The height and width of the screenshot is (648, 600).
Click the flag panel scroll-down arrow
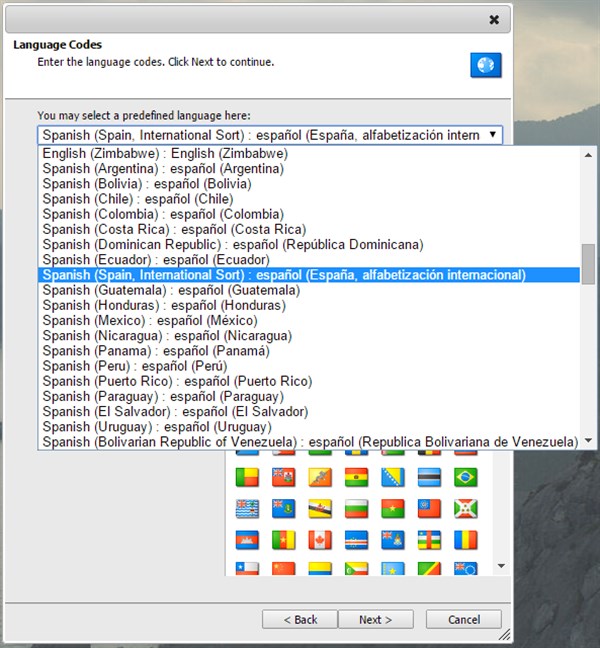tap(501, 566)
